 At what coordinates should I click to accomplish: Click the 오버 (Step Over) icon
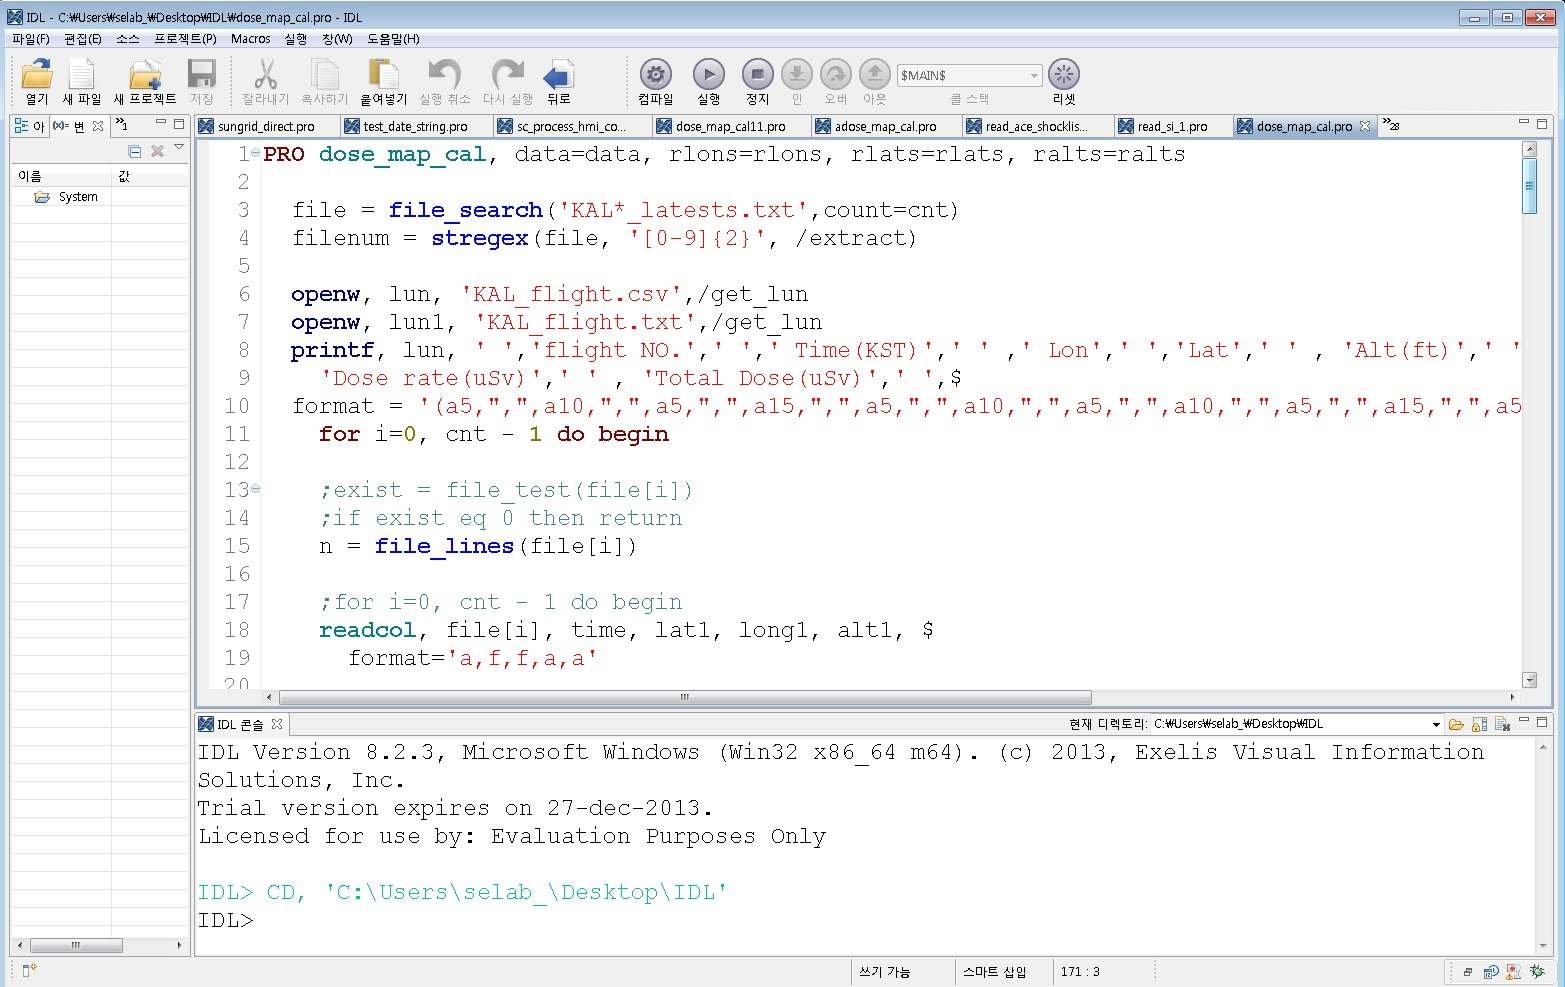click(836, 75)
